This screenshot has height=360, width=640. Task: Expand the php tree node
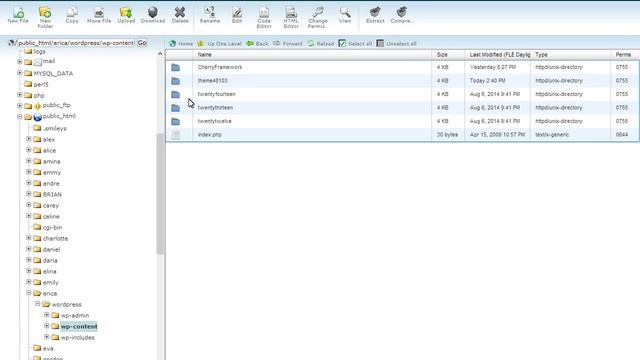point(20,95)
